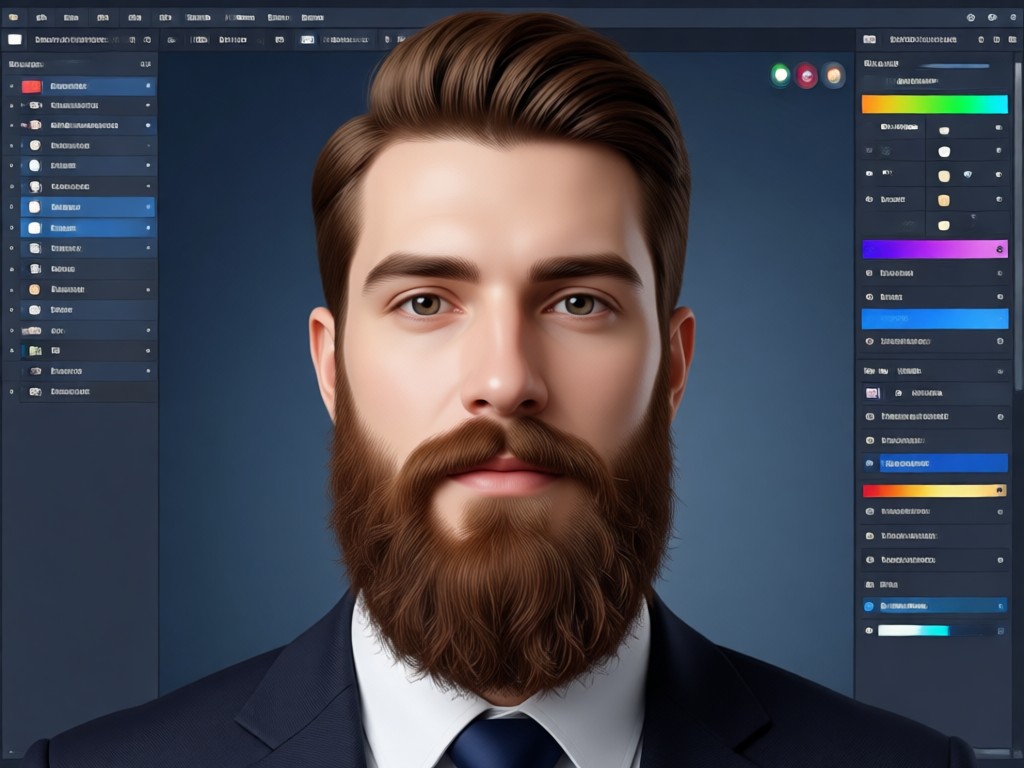Click the leftmost yellow icon in the top menu bar
The height and width of the screenshot is (768, 1024).
(13, 18)
